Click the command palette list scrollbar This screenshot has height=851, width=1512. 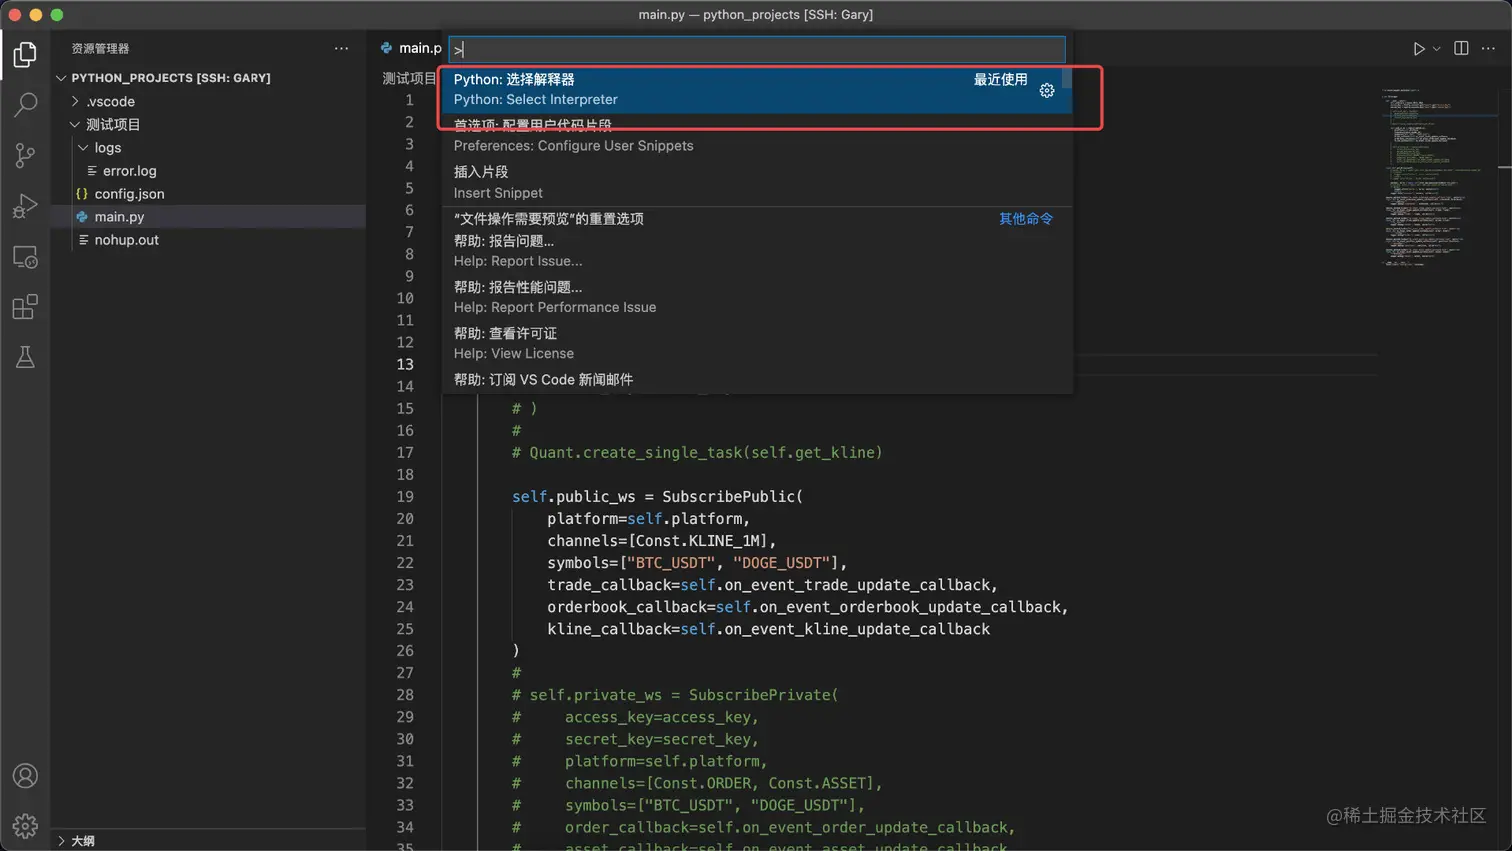coord(1067,78)
